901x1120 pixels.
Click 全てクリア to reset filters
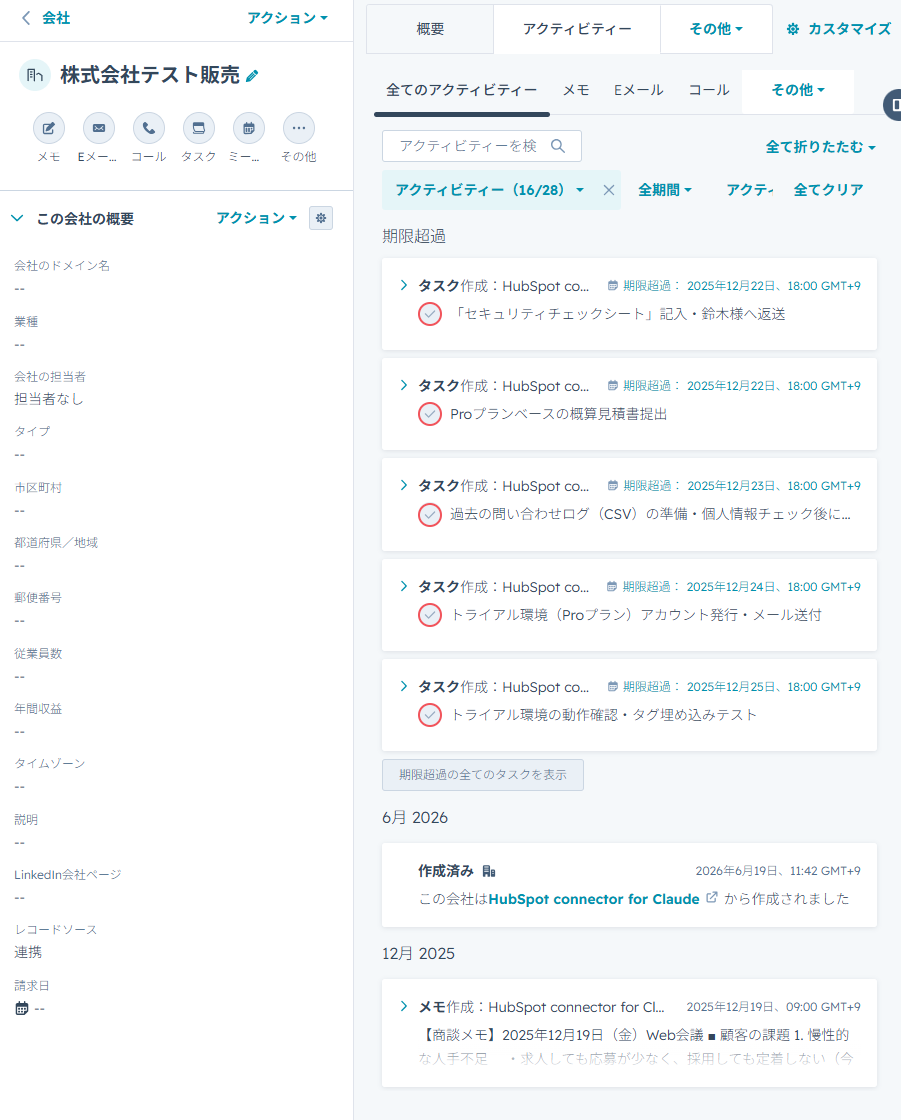point(828,190)
